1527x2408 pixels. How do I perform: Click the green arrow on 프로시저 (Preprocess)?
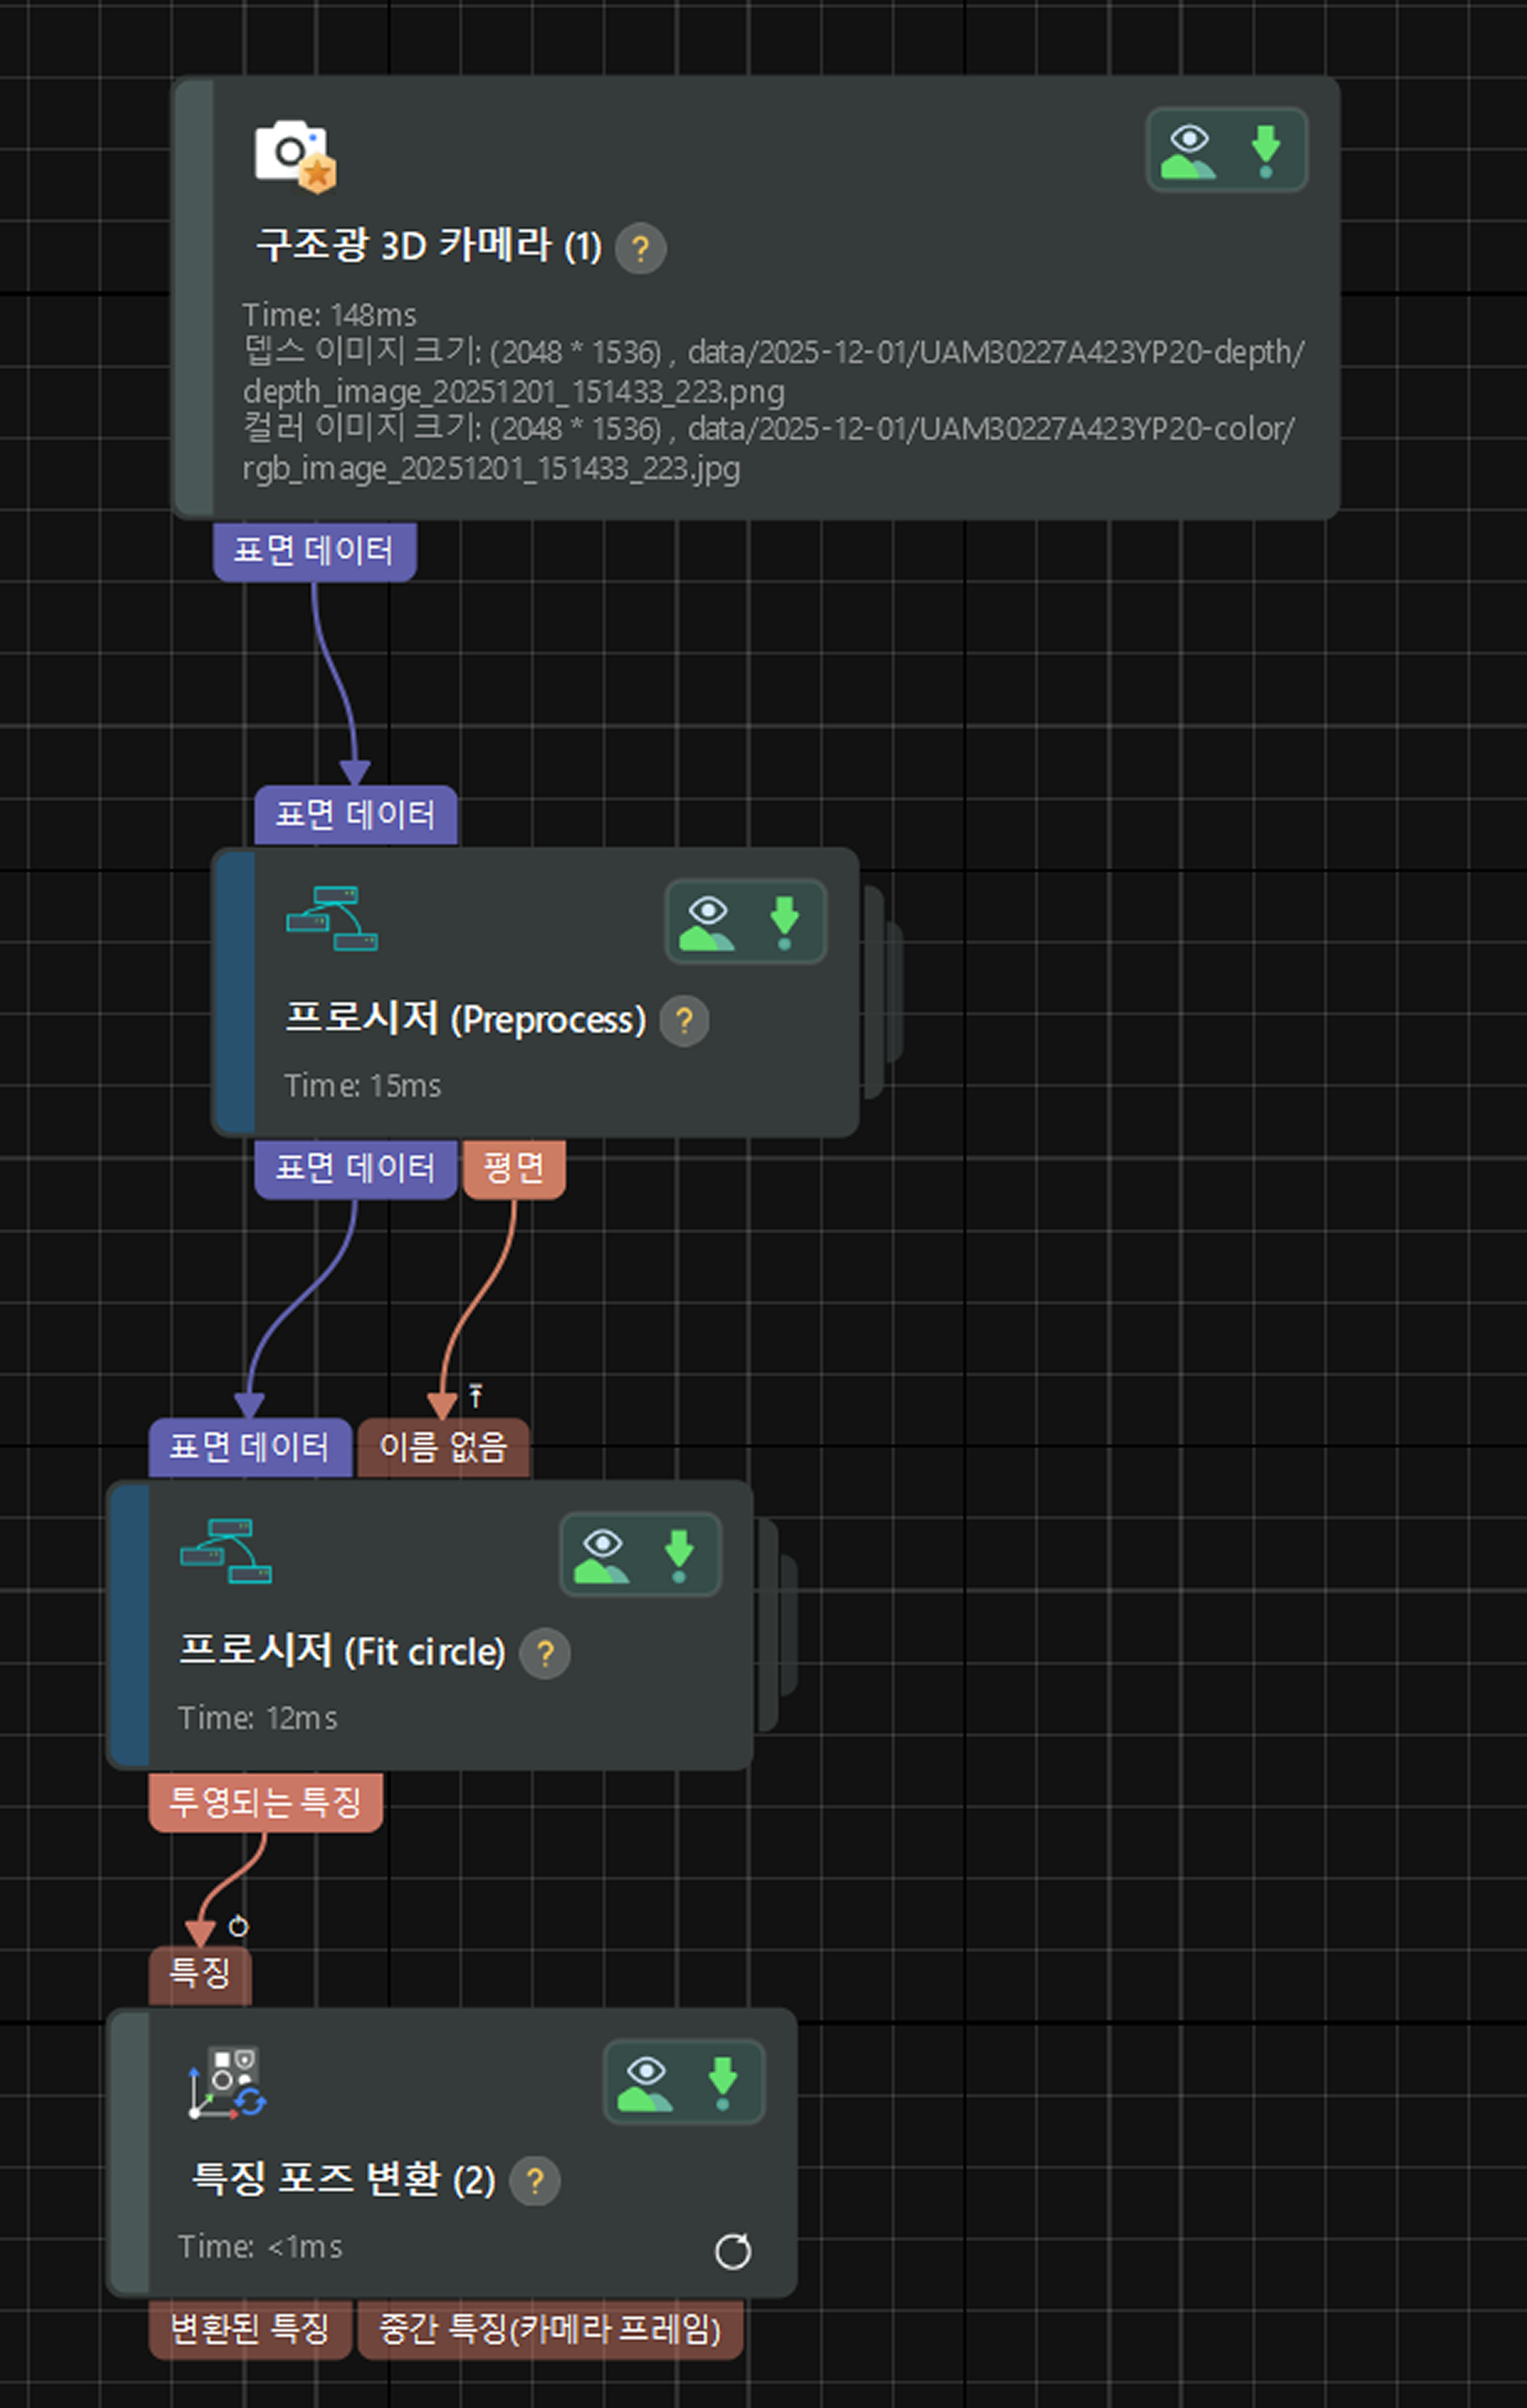tap(784, 922)
